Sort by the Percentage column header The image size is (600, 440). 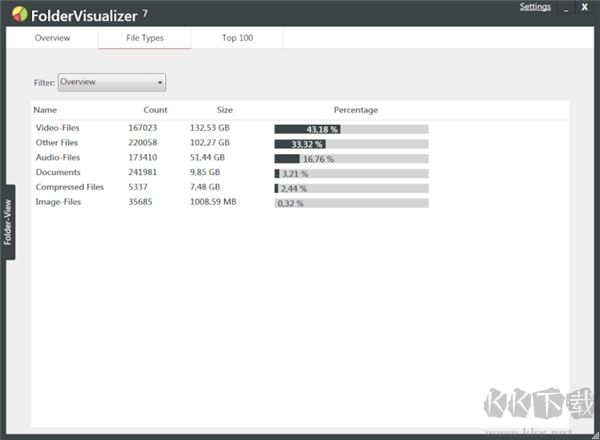(355, 110)
